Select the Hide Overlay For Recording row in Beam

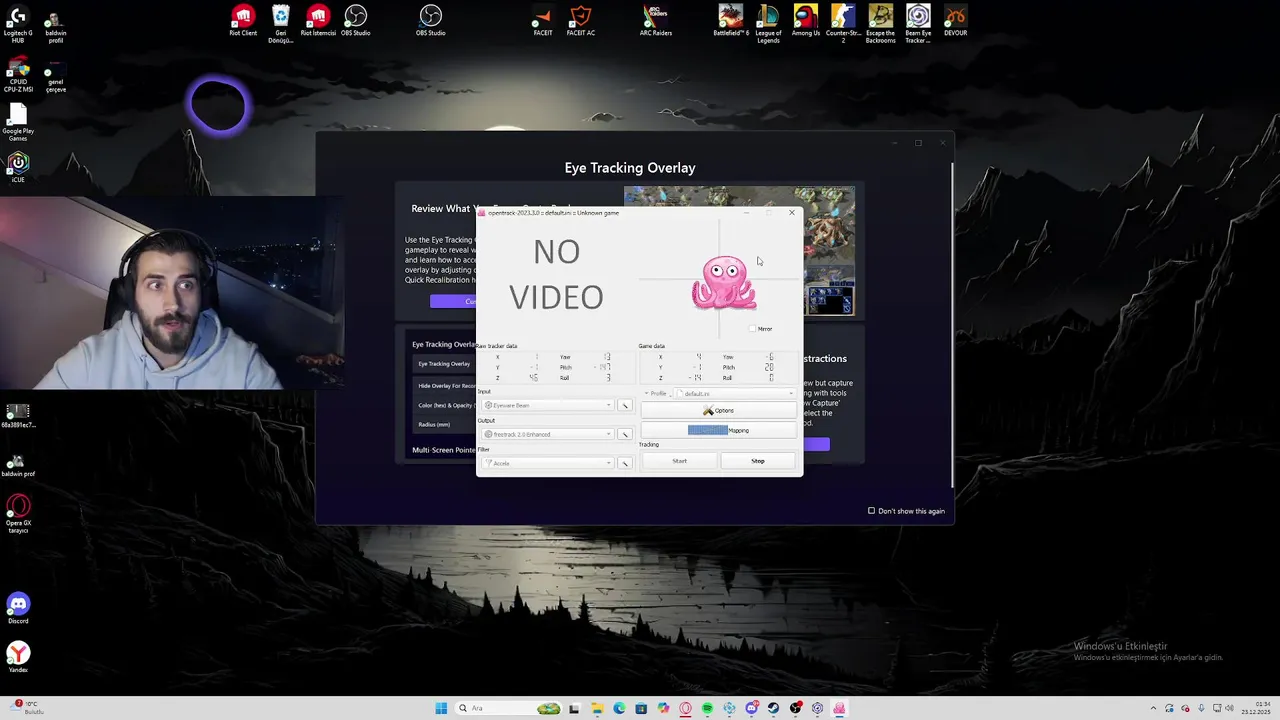click(x=444, y=385)
